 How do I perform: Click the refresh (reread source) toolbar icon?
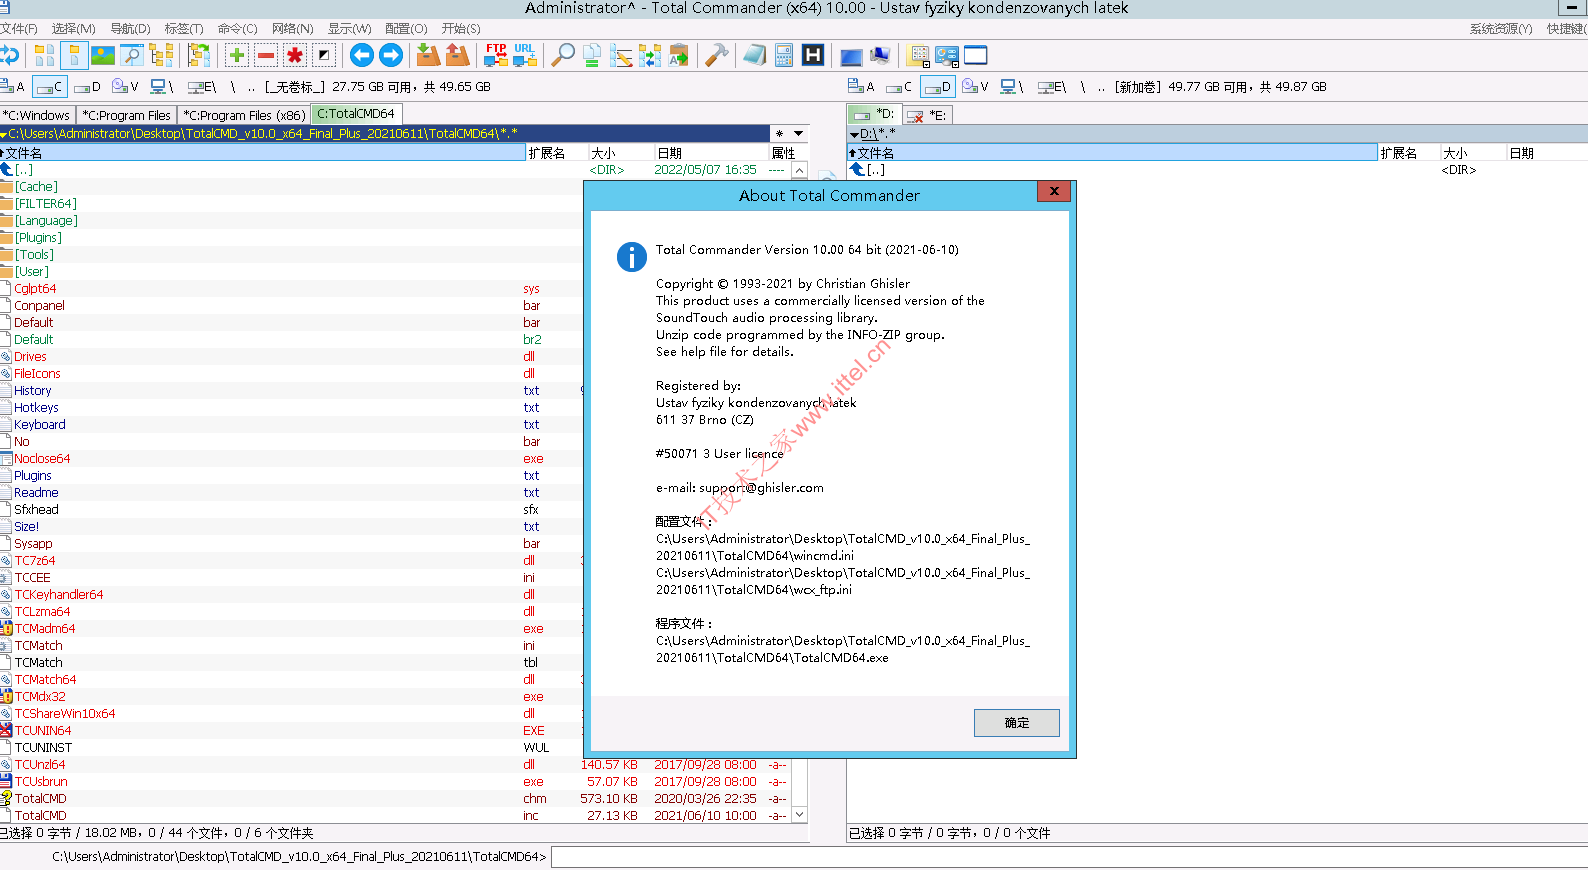(9, 55)
